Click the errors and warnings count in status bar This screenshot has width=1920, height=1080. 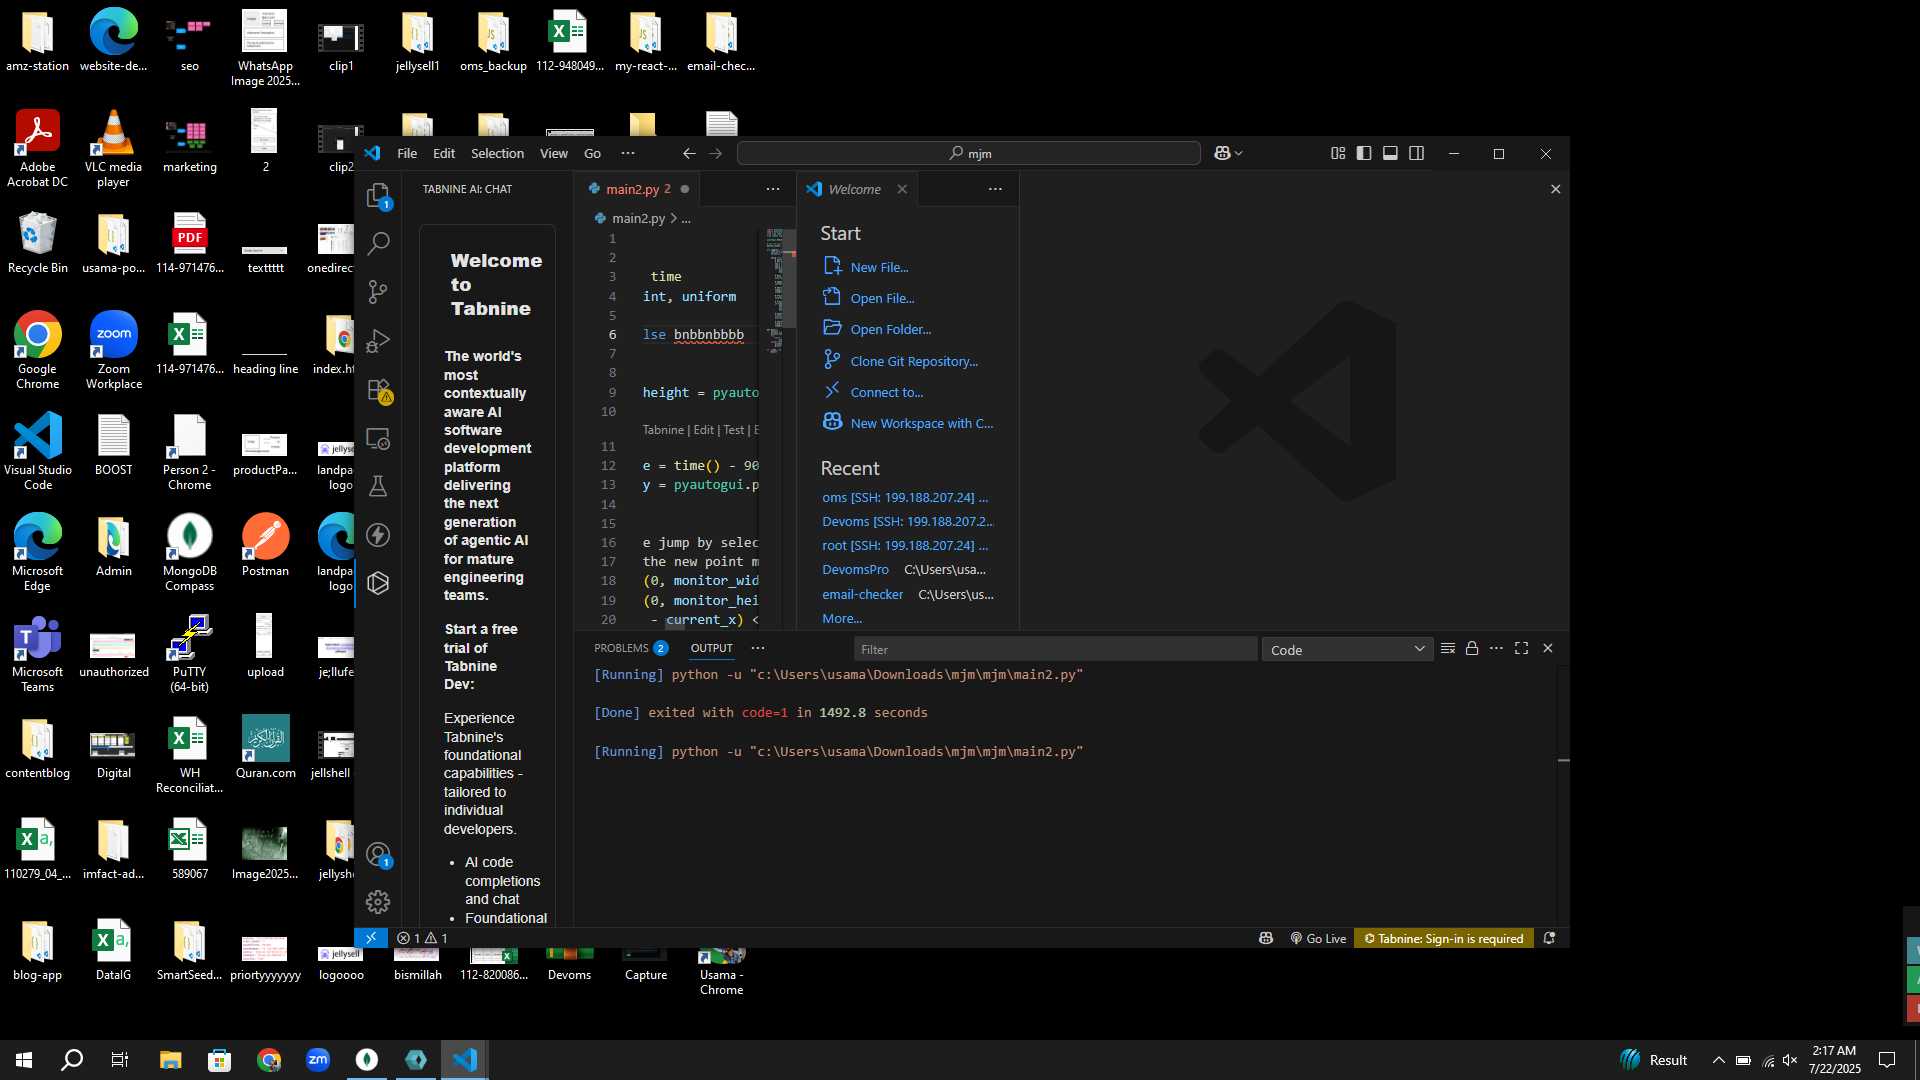click(422, 938)
